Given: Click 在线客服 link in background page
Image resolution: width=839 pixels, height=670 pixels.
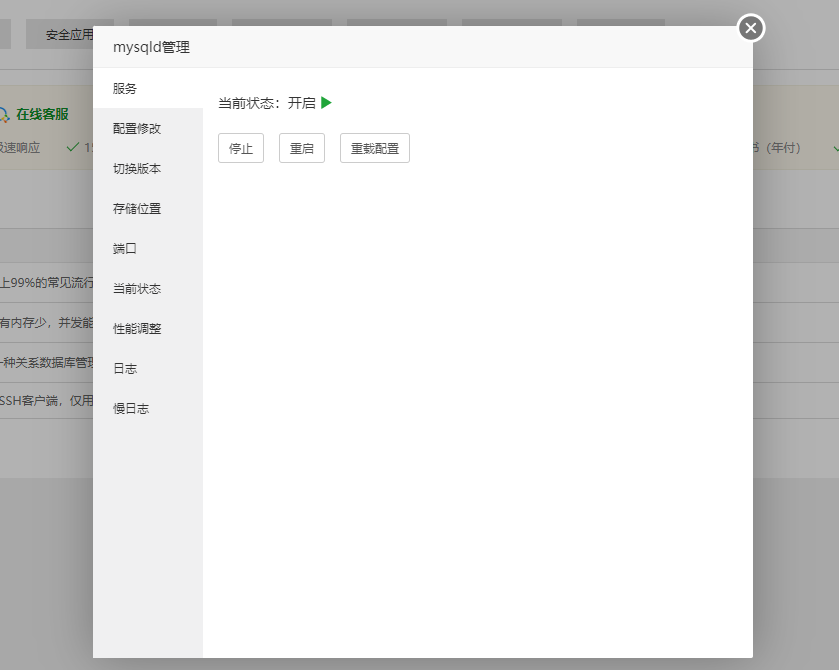Looking at the screenshot, I should click(x=42, y=114).
